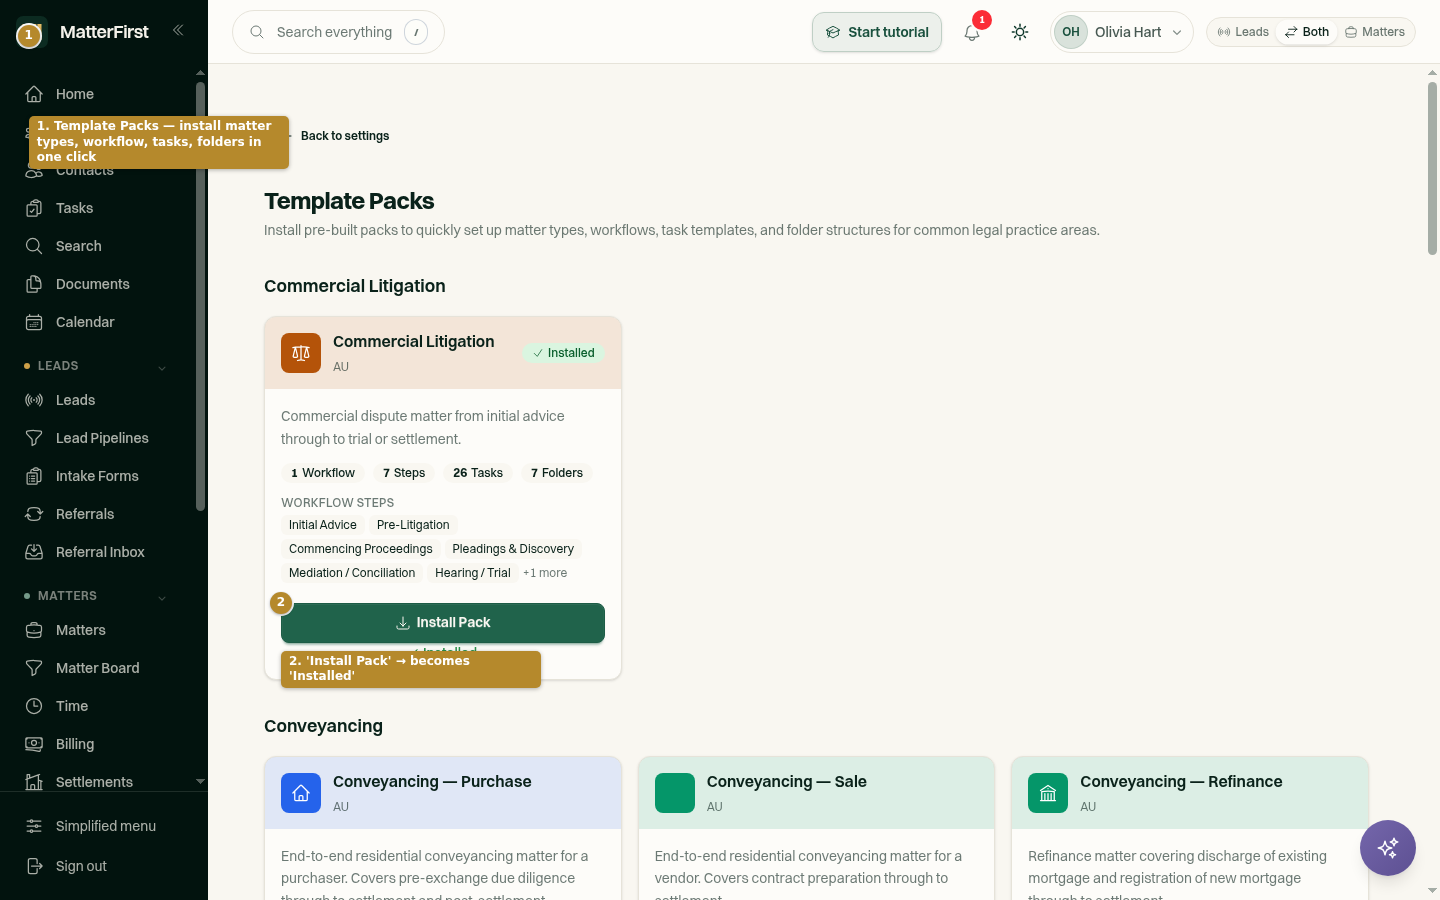Image resolution: width=1440 pixels, height=900 pixels.
Task: Click the Time clock icon
Action: pos(34,706)
